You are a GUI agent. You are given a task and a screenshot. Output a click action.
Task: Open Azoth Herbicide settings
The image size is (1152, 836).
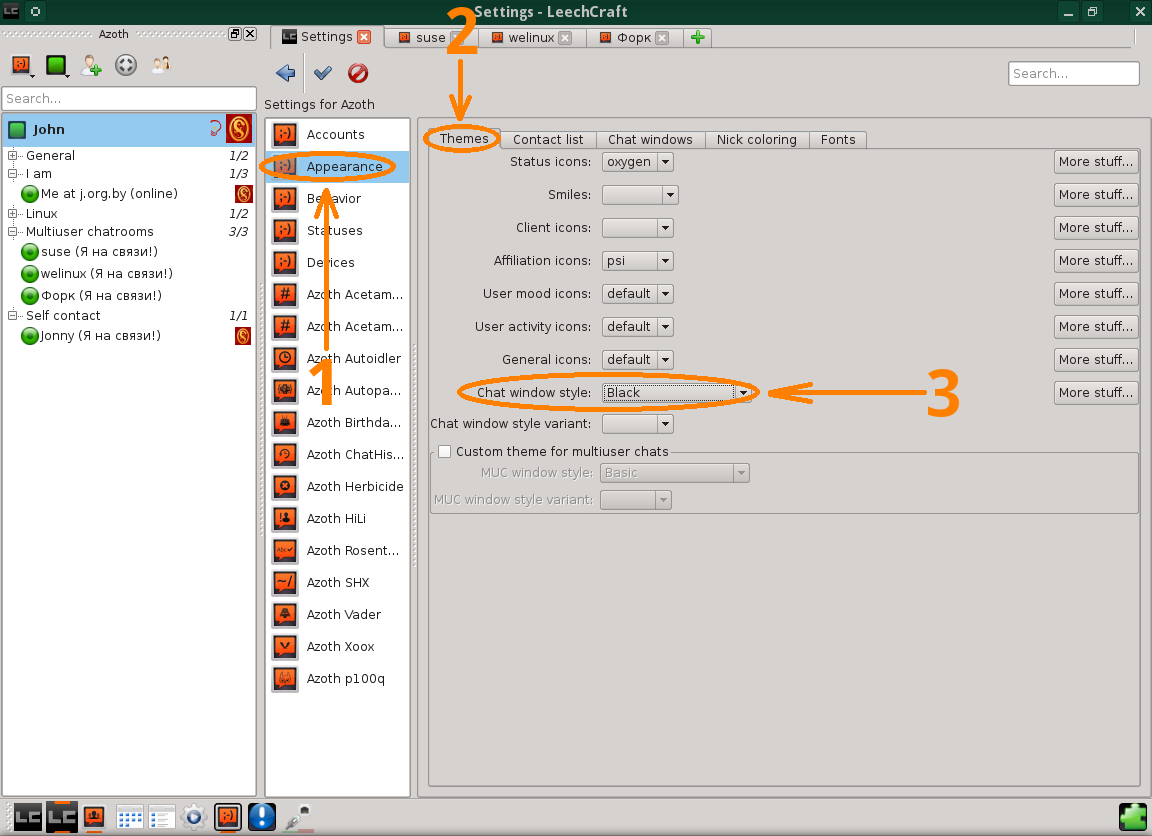337,486
